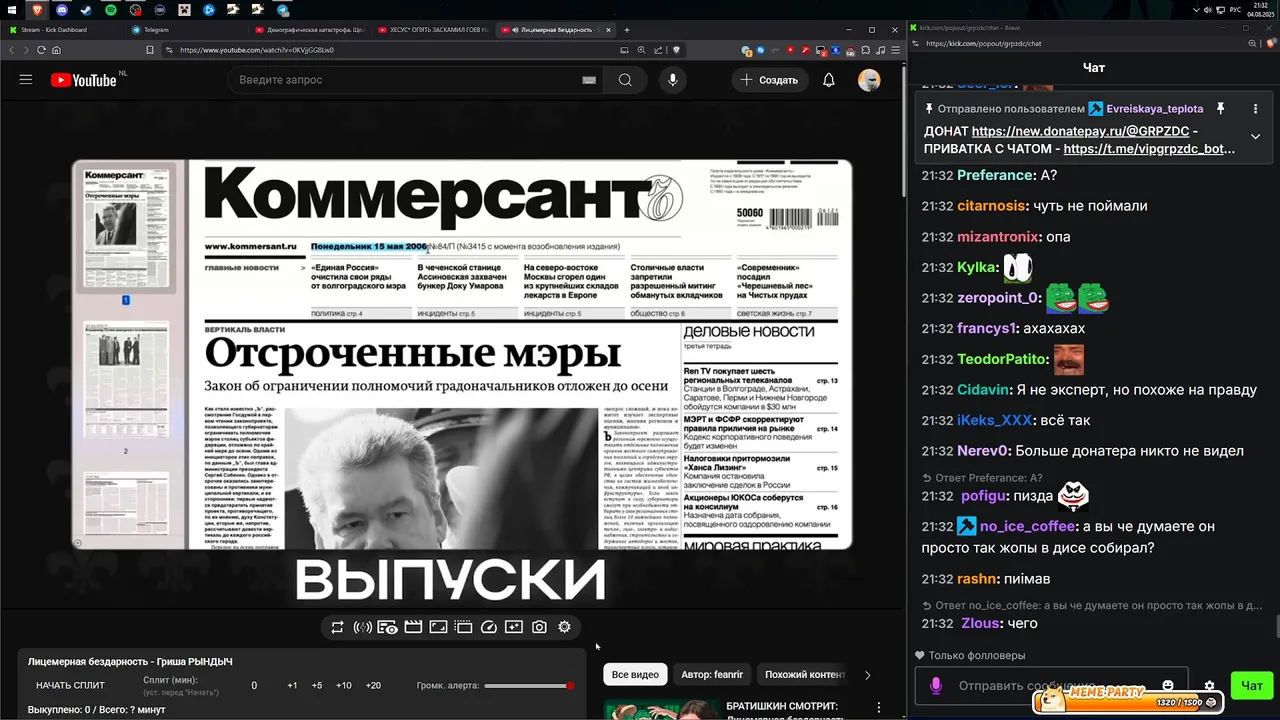1280x720 pixels.
Task: Click the YouTube search magnifier button
Action: click(625, 80)
